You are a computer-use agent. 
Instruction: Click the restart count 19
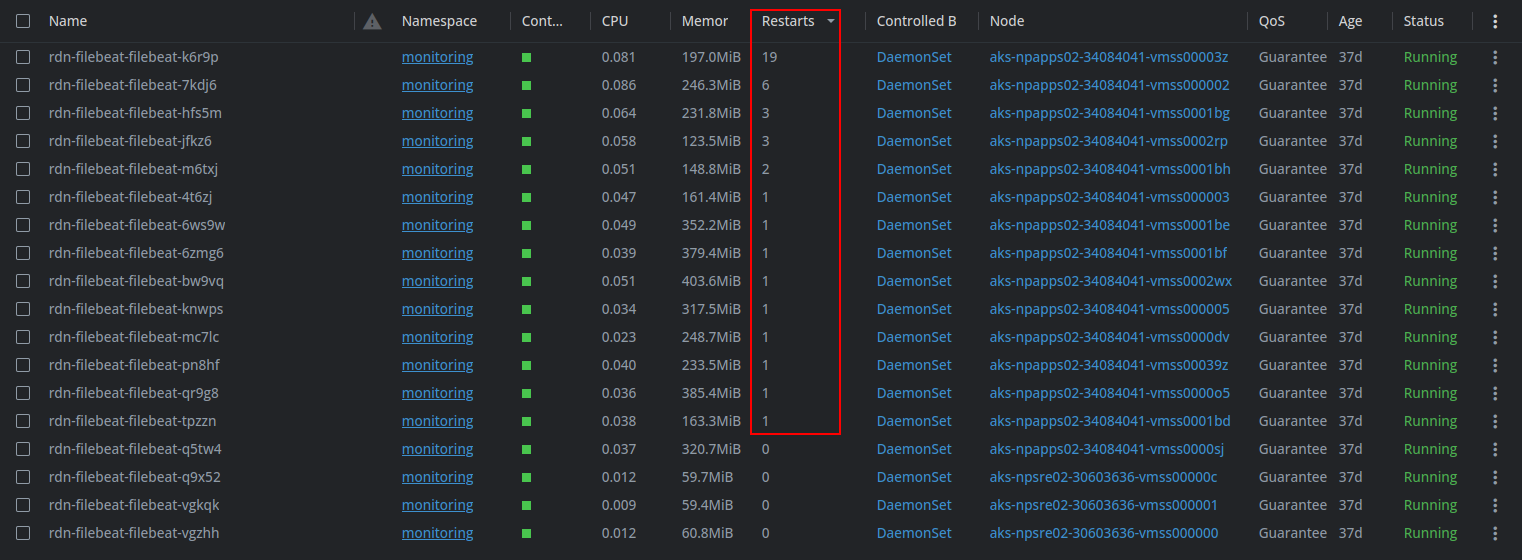(x=769, y=57)
